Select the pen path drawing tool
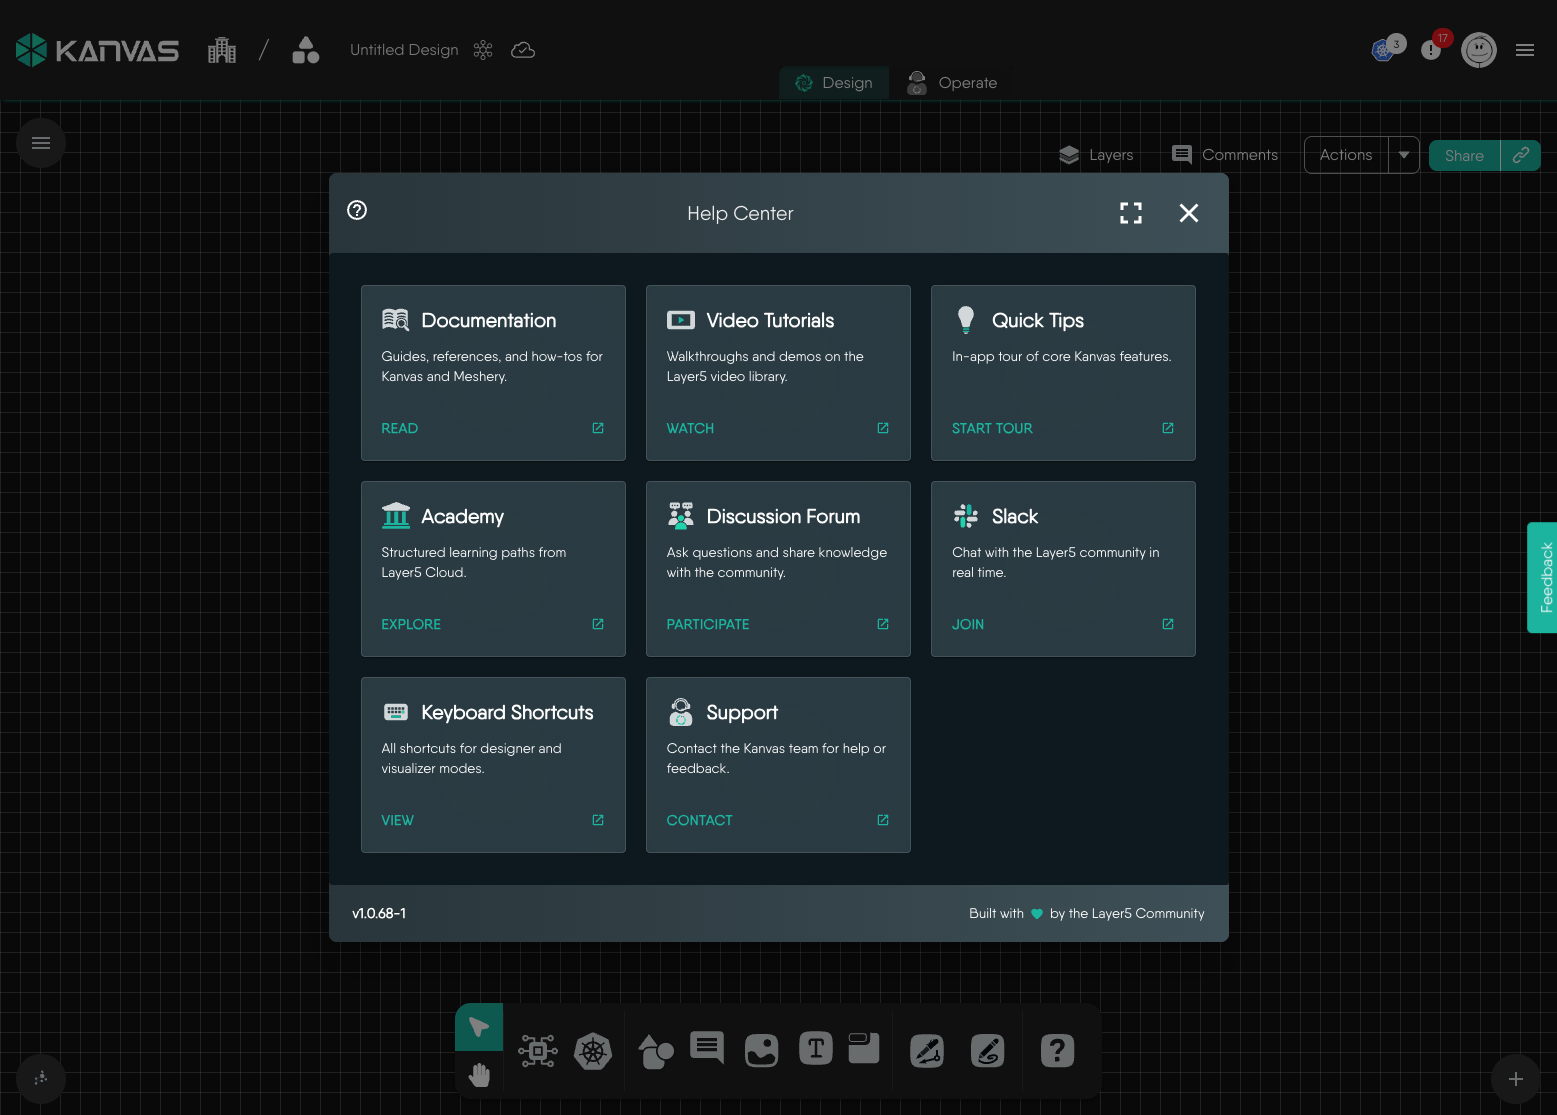The width and height of the screenshot is (1557, 1115). (x=927, y=1051)
